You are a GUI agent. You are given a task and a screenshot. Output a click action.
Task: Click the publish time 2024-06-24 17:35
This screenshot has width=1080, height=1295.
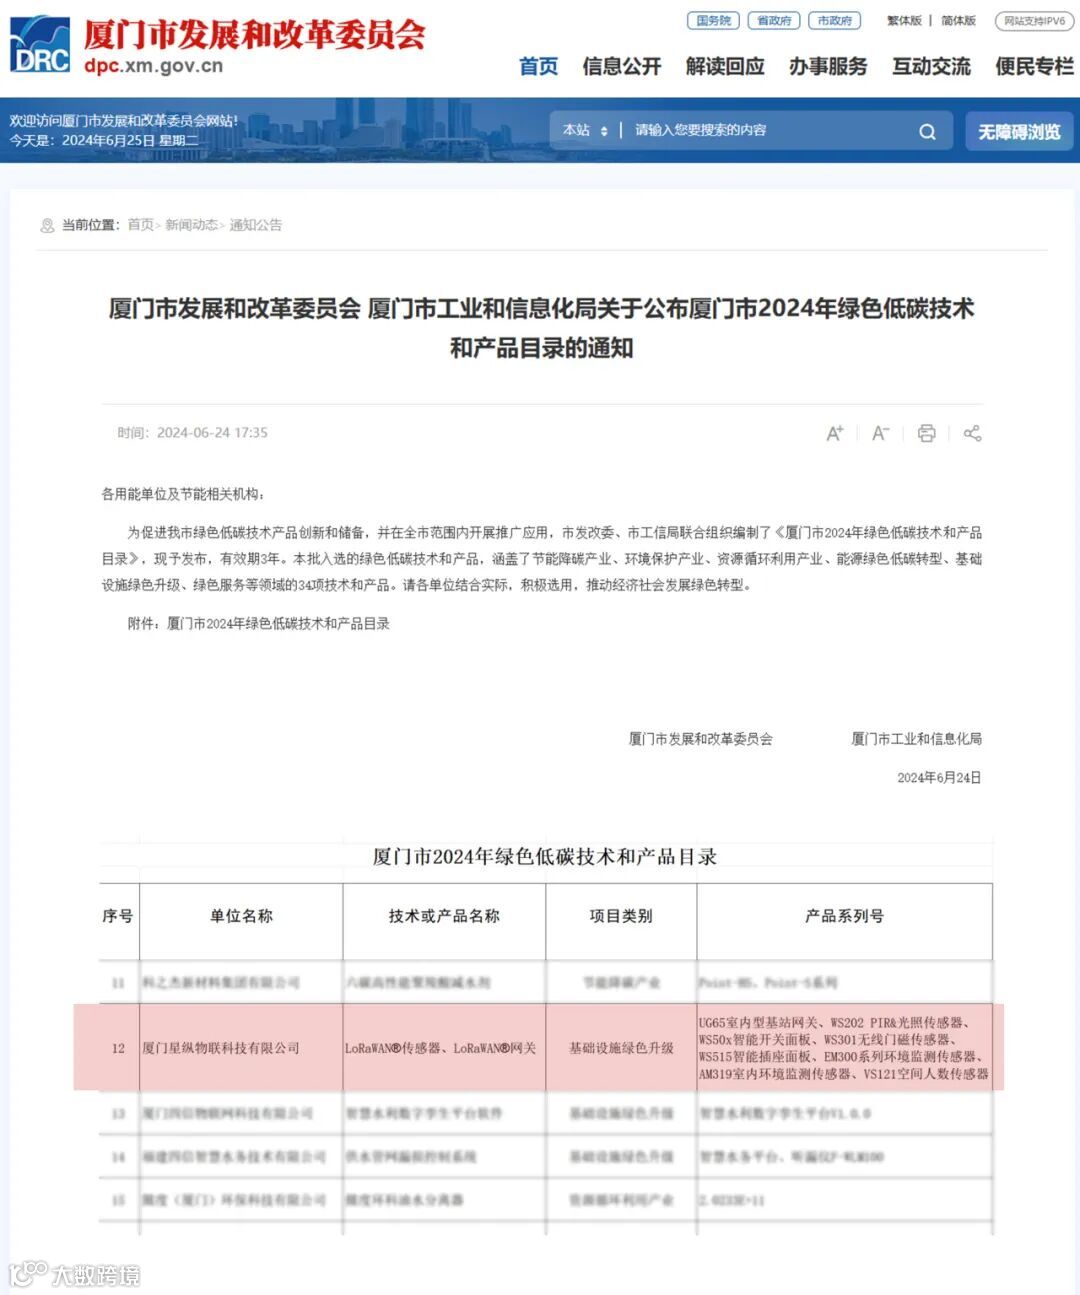click(x=212, y=433)
